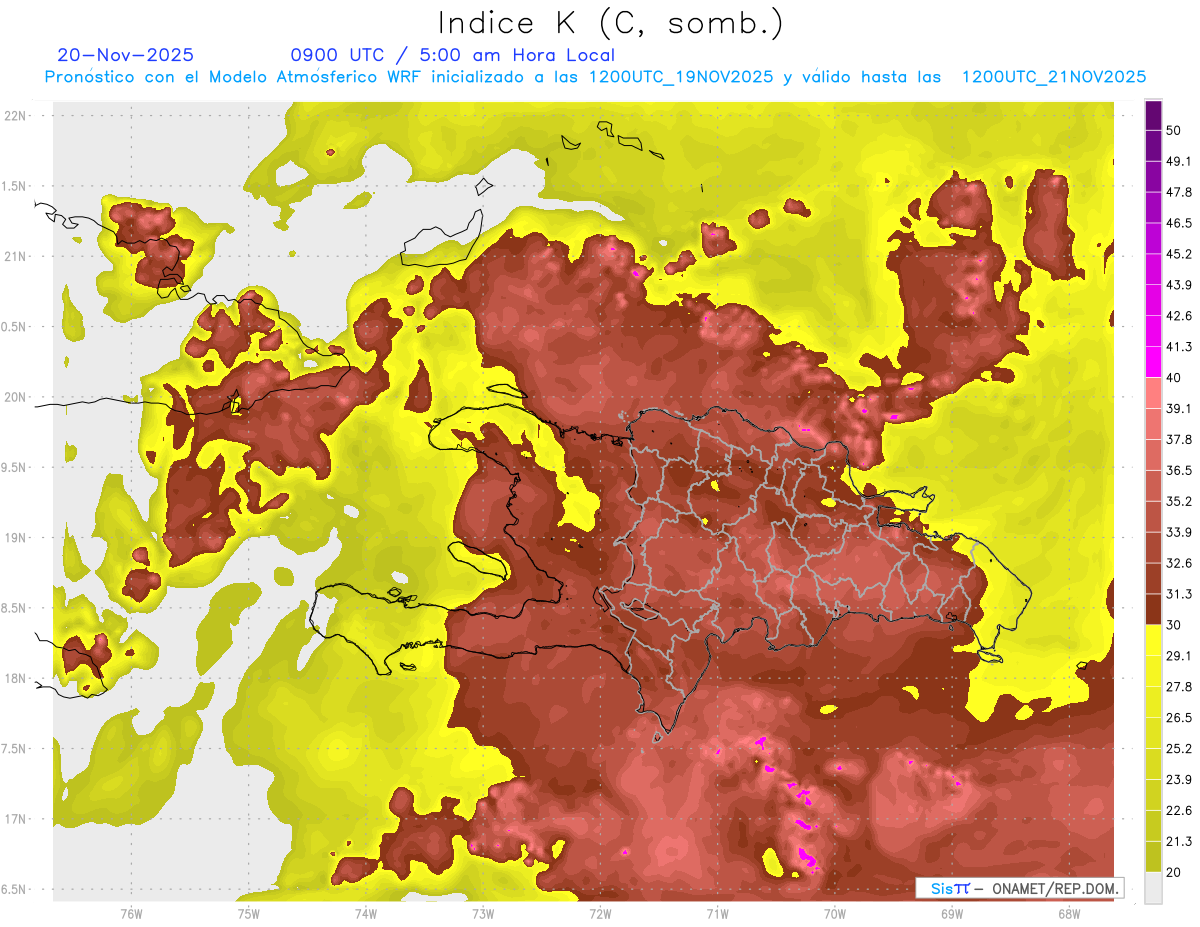
Task: Click the colorbar label '45.2'
Action: click(x=1179, y=254)
